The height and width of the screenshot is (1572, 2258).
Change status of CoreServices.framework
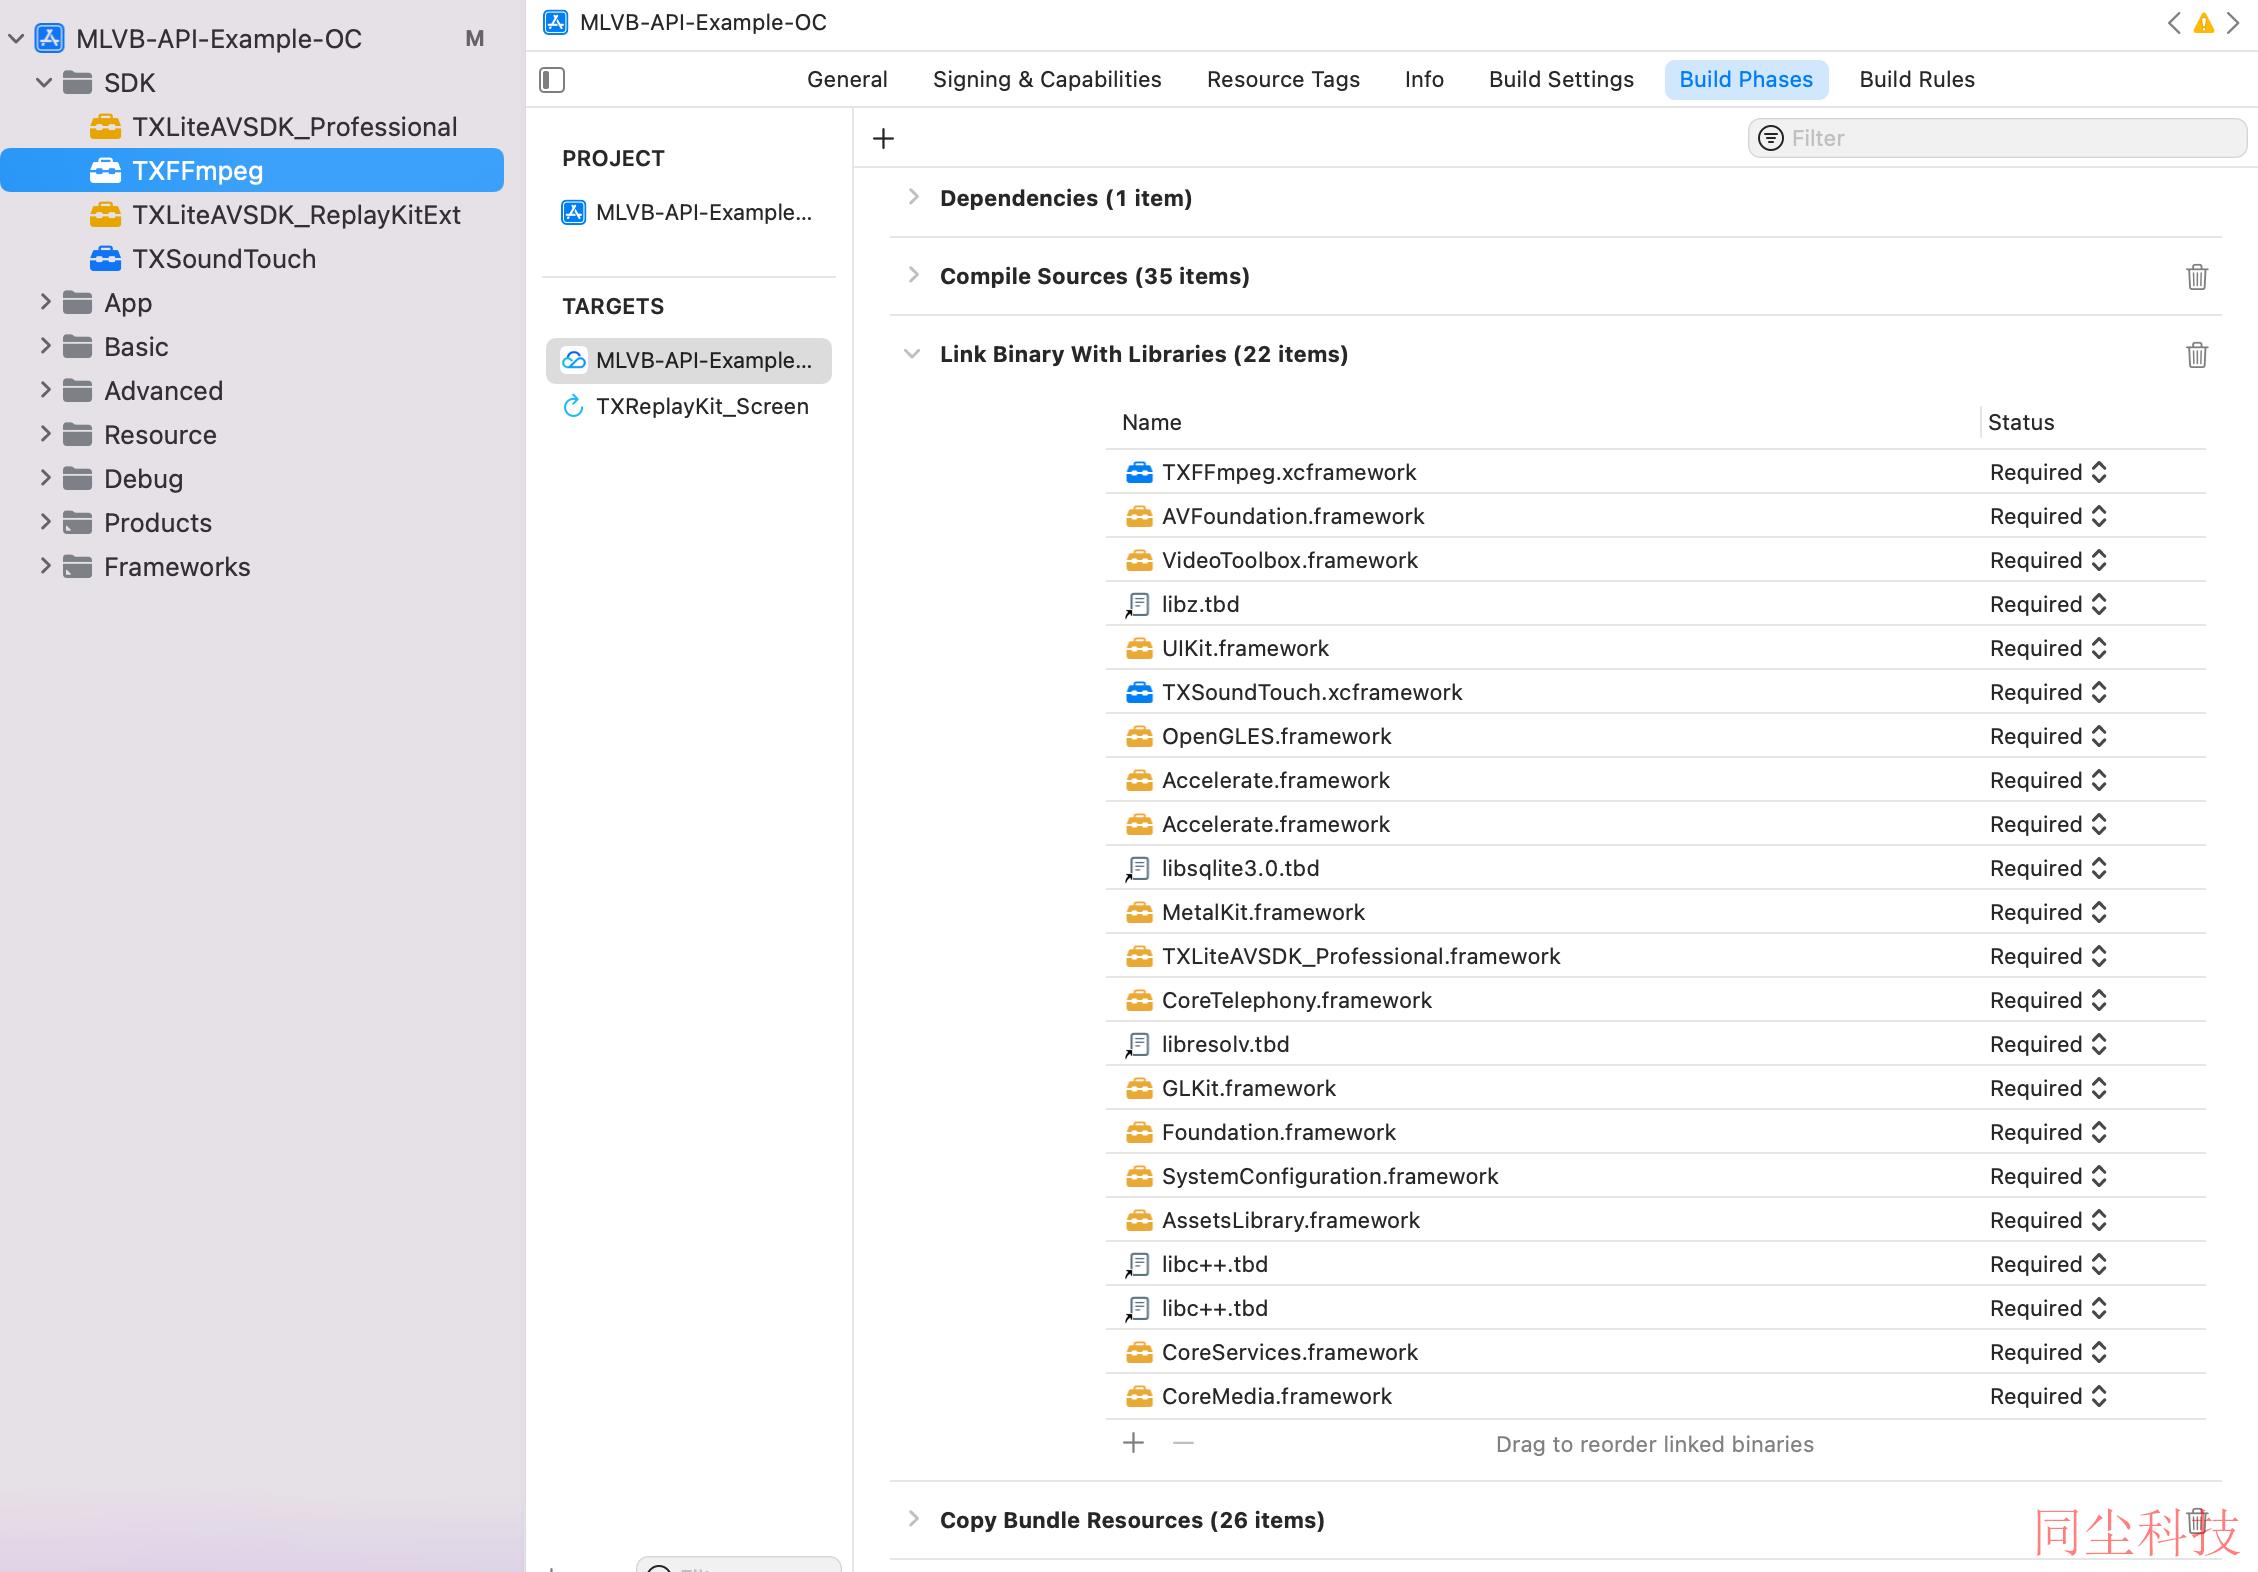pyautogui.click(x=2048, y=1352)
